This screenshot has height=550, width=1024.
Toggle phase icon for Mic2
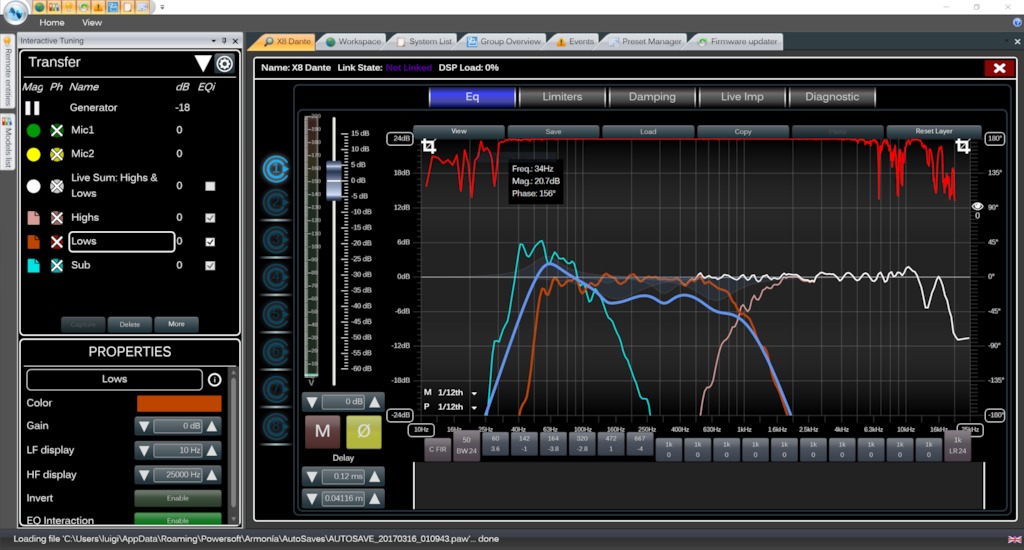point(57,154)
